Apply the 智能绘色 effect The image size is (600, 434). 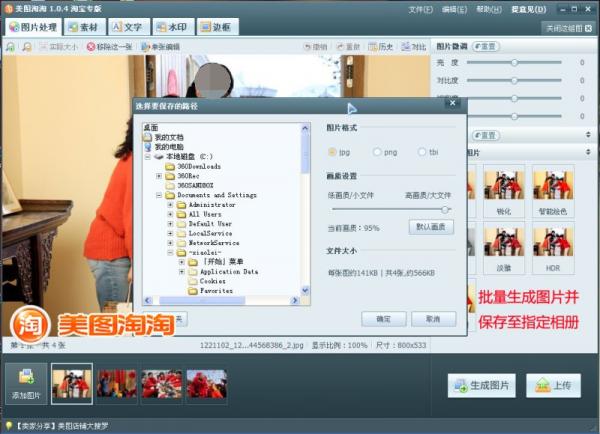point(552,183)
